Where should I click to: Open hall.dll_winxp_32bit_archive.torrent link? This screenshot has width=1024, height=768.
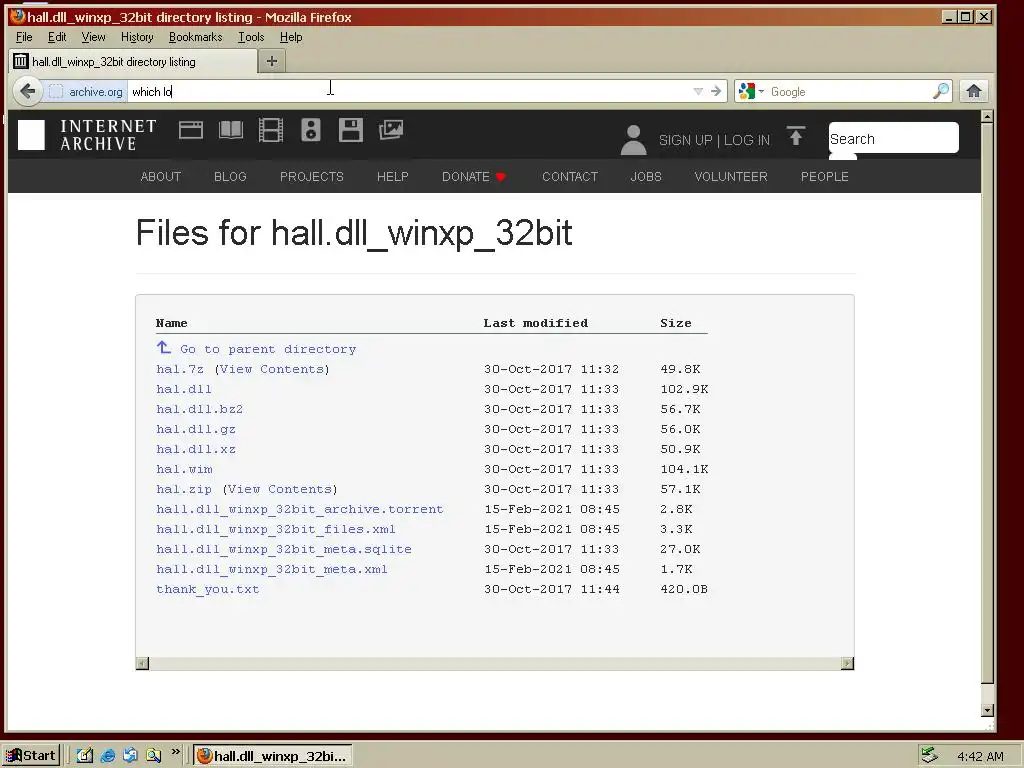pyautogui.click(x=299, y=509)
